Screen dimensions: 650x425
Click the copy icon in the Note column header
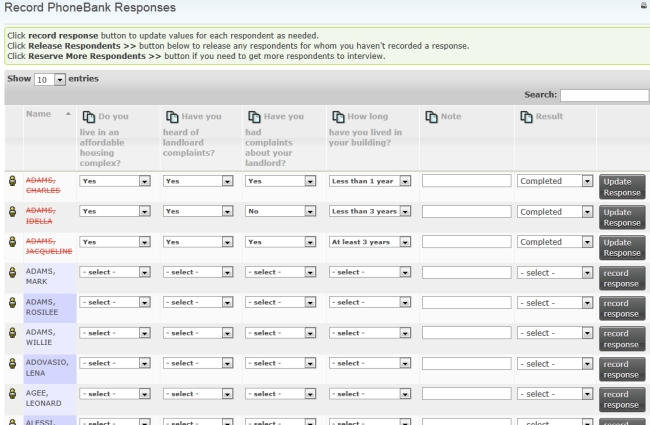pyautogui.click(x=432, y=117)
